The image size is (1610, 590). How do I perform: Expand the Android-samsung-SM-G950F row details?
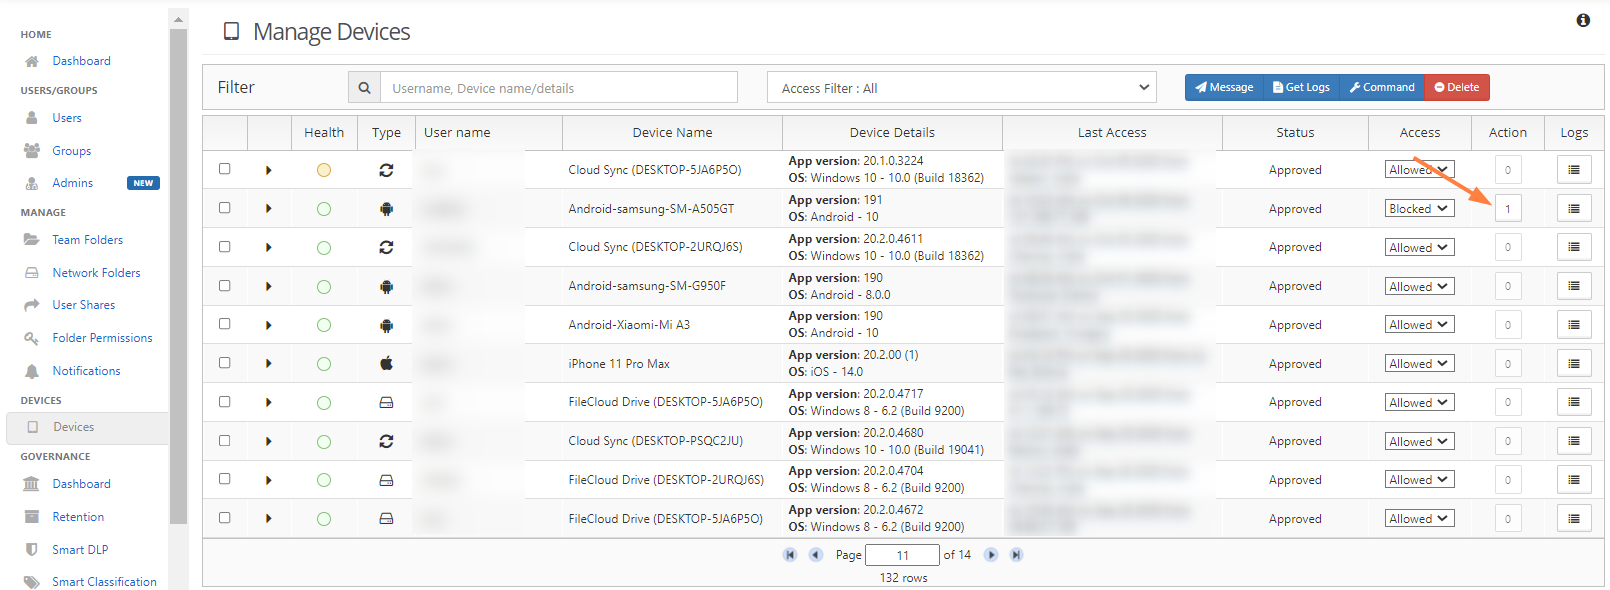pyautogui.click(x=269, y=287)
